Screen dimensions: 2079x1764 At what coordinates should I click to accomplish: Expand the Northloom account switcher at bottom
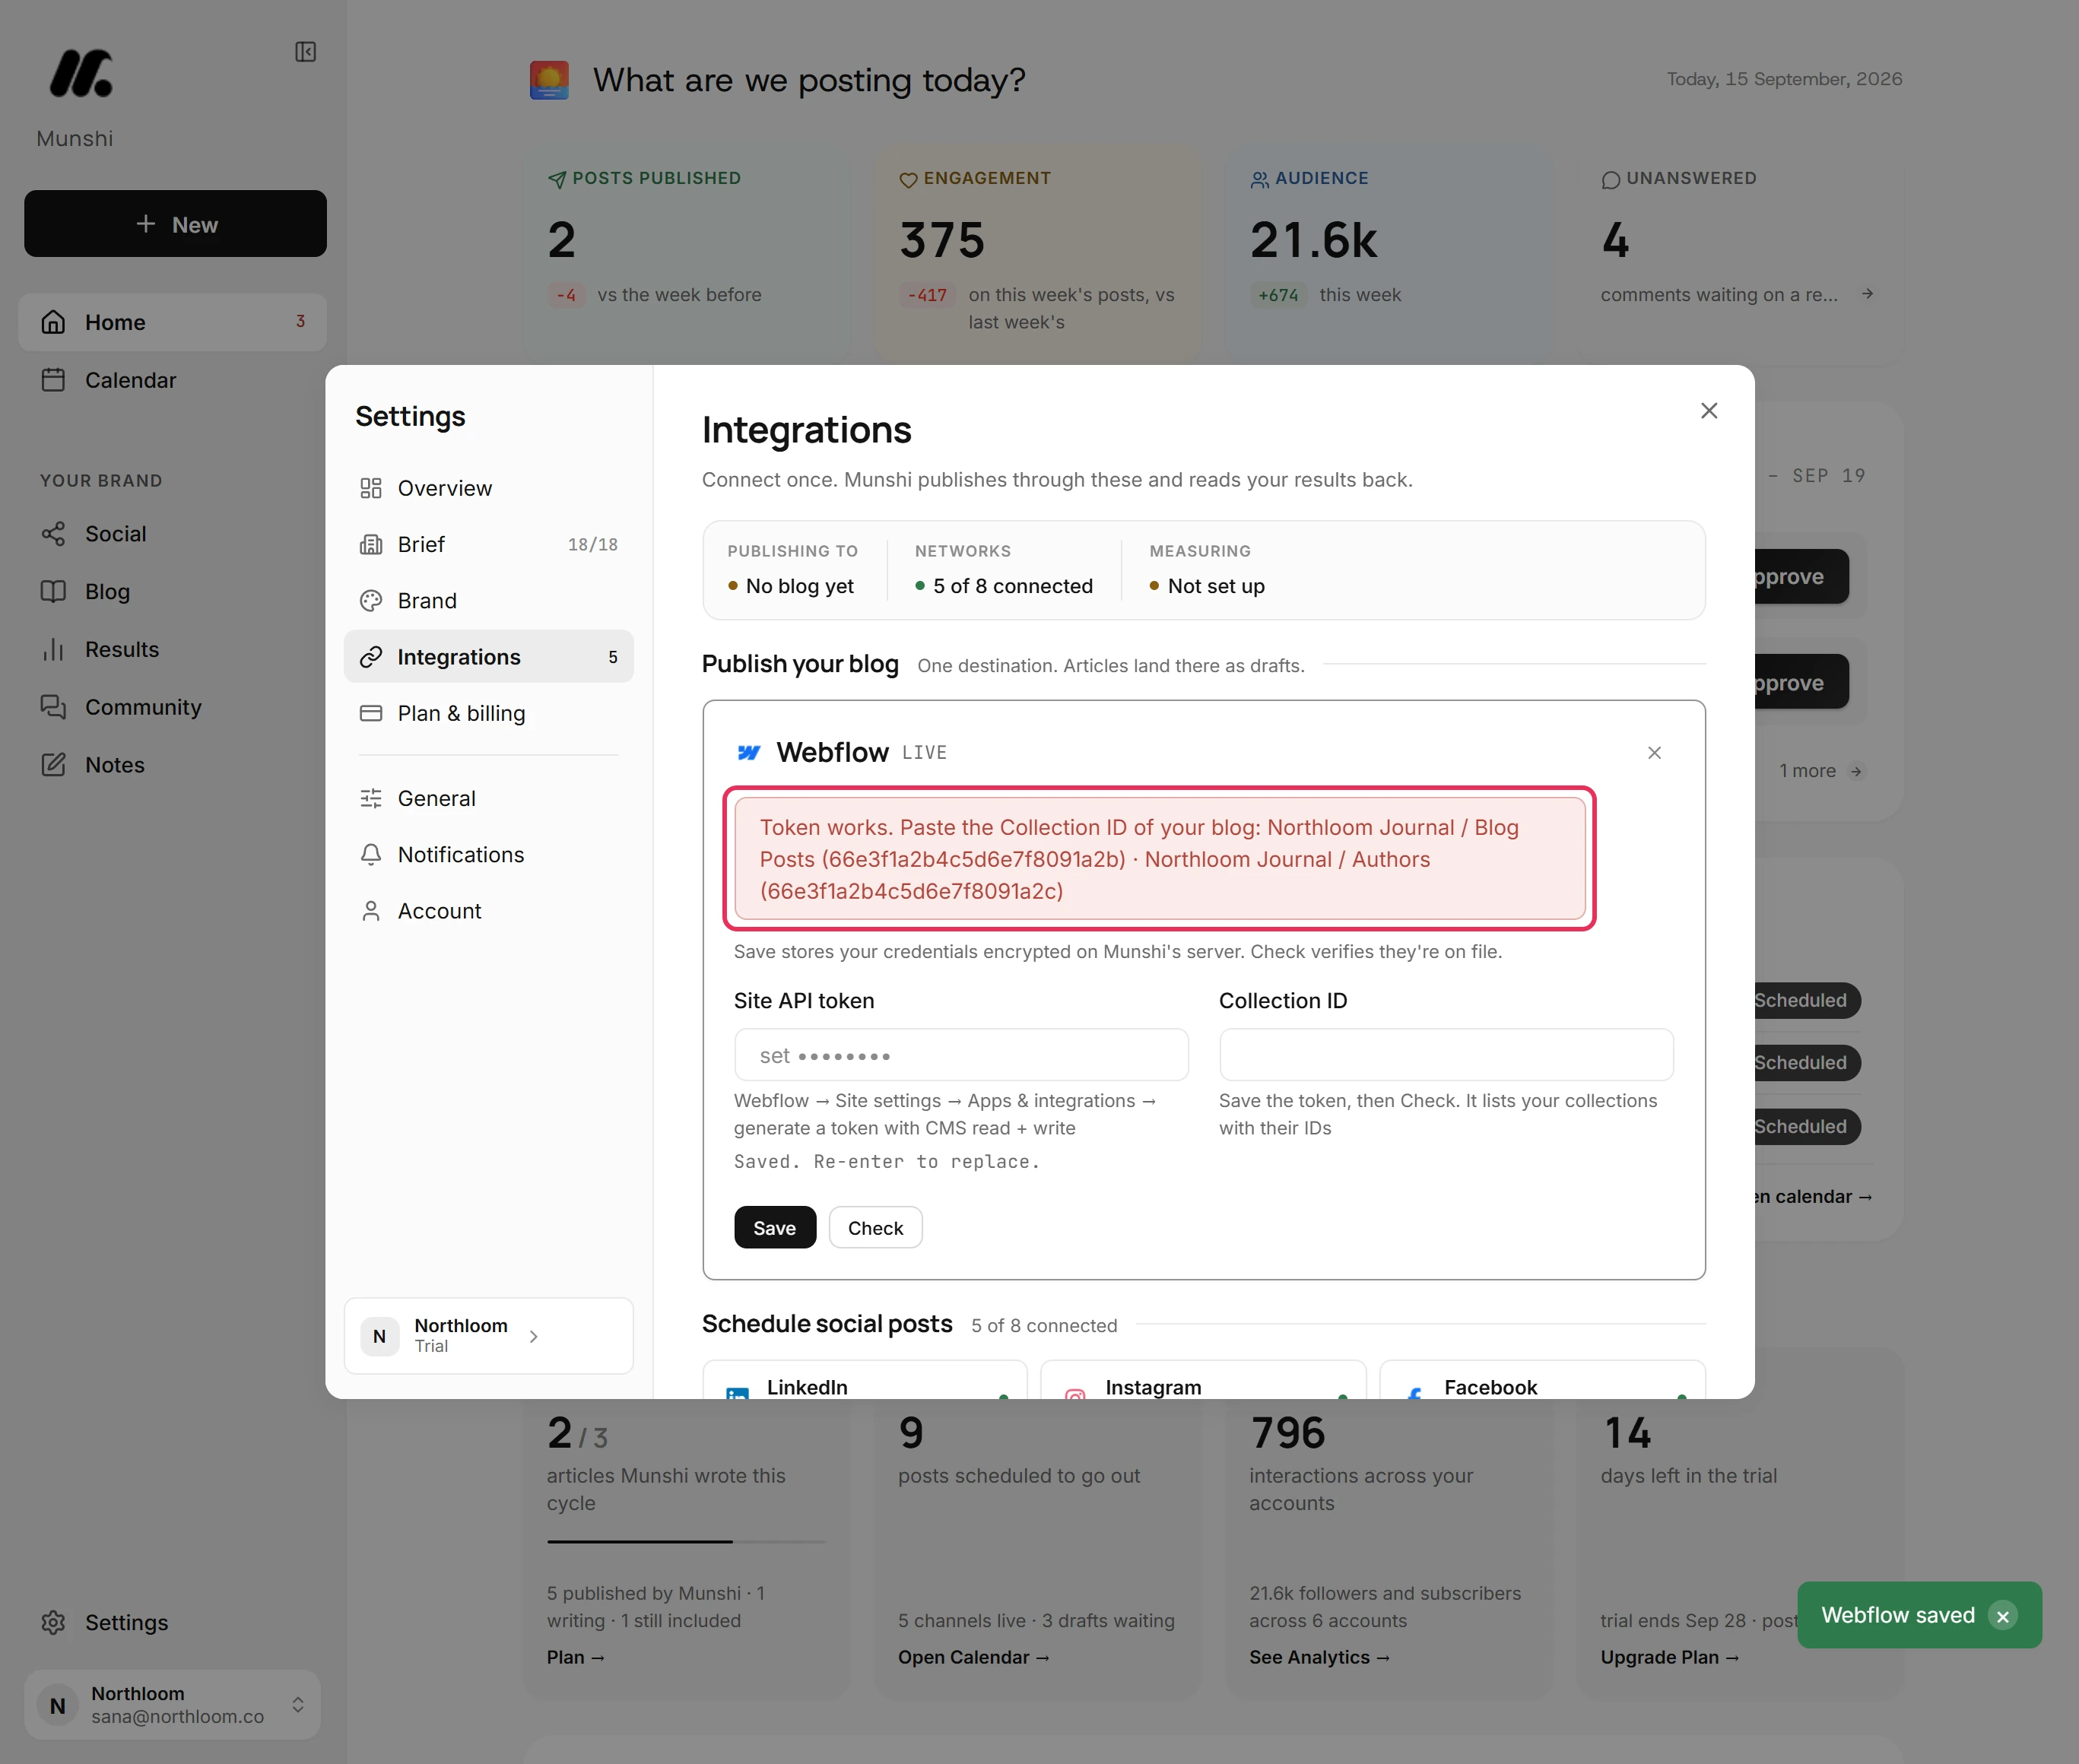pos(172,1704)
